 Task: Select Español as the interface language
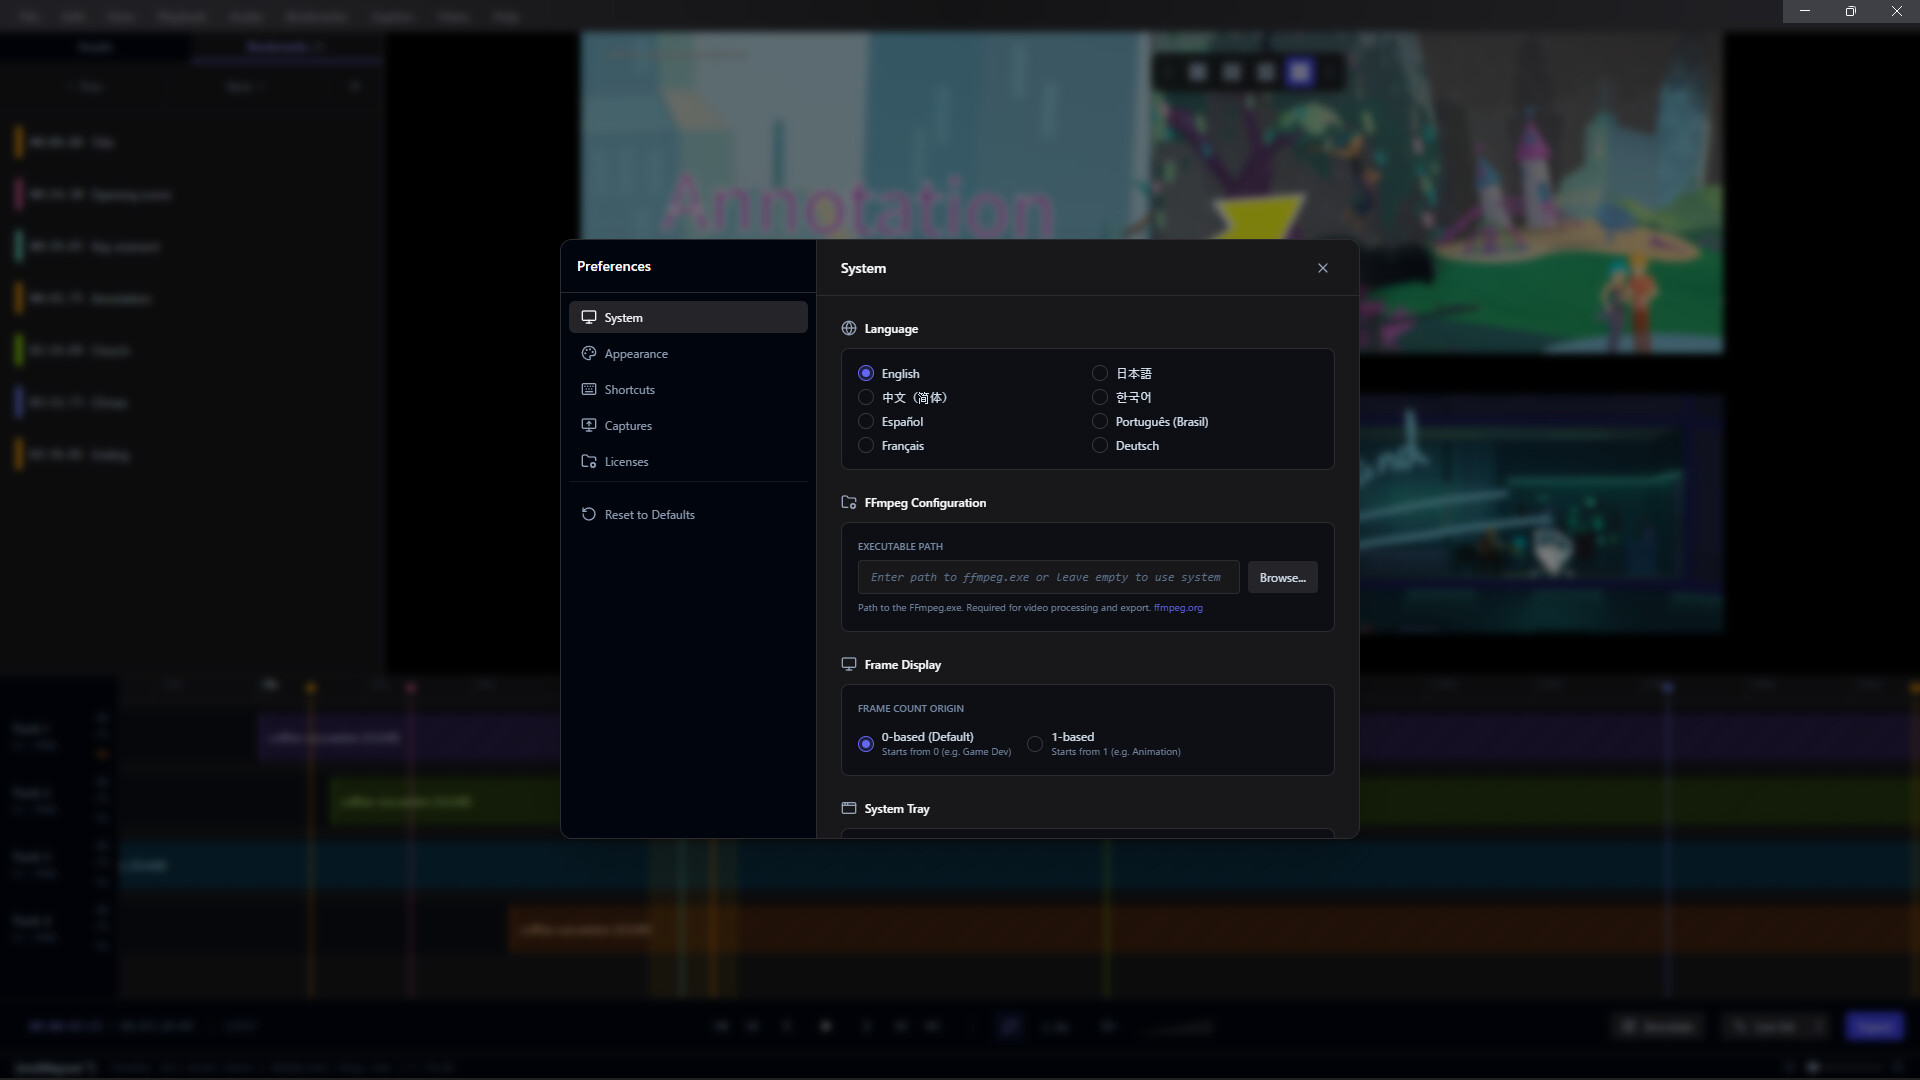[x=866, y=421]
